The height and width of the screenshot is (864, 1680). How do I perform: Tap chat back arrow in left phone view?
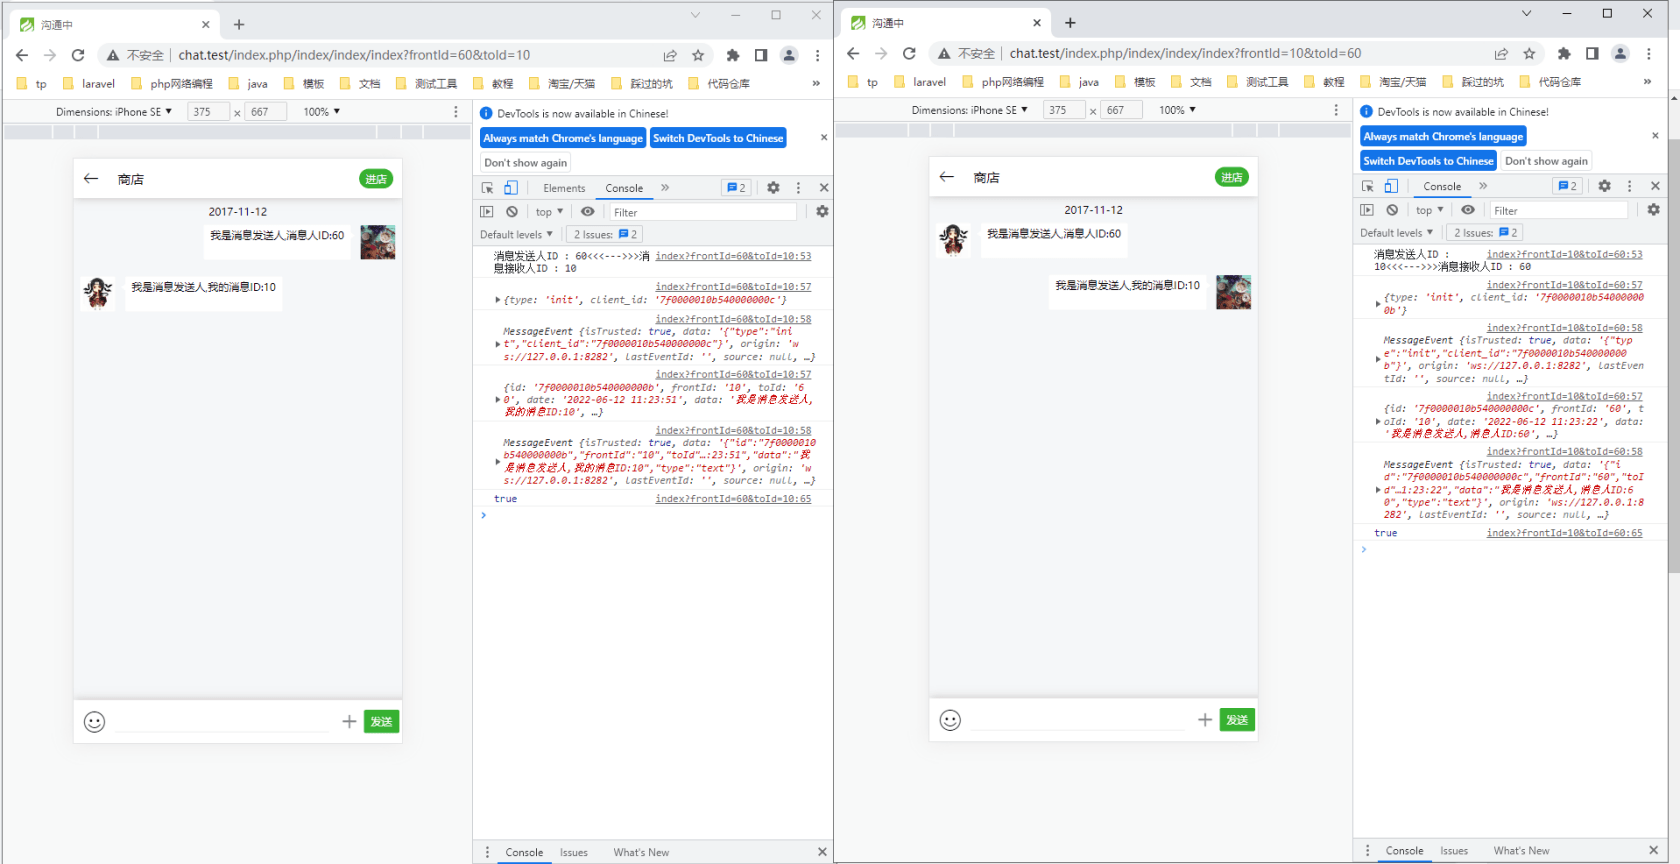coord(91,179)
